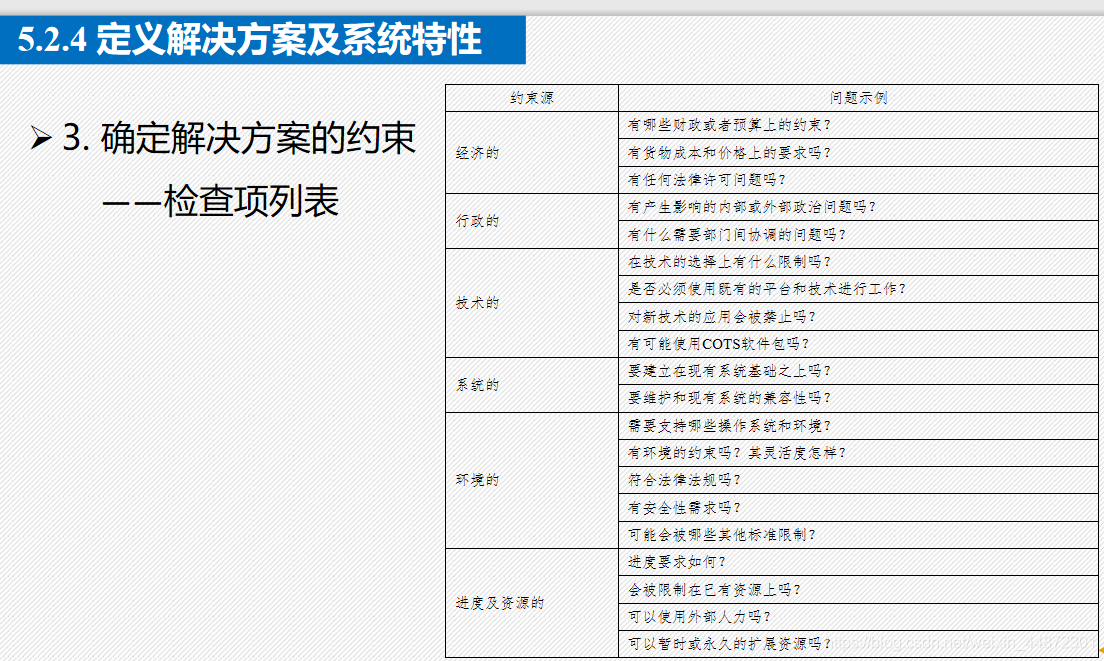
Task: Click the row '在技术的选择上有什么限制吗?'
Action: [858, 263]
